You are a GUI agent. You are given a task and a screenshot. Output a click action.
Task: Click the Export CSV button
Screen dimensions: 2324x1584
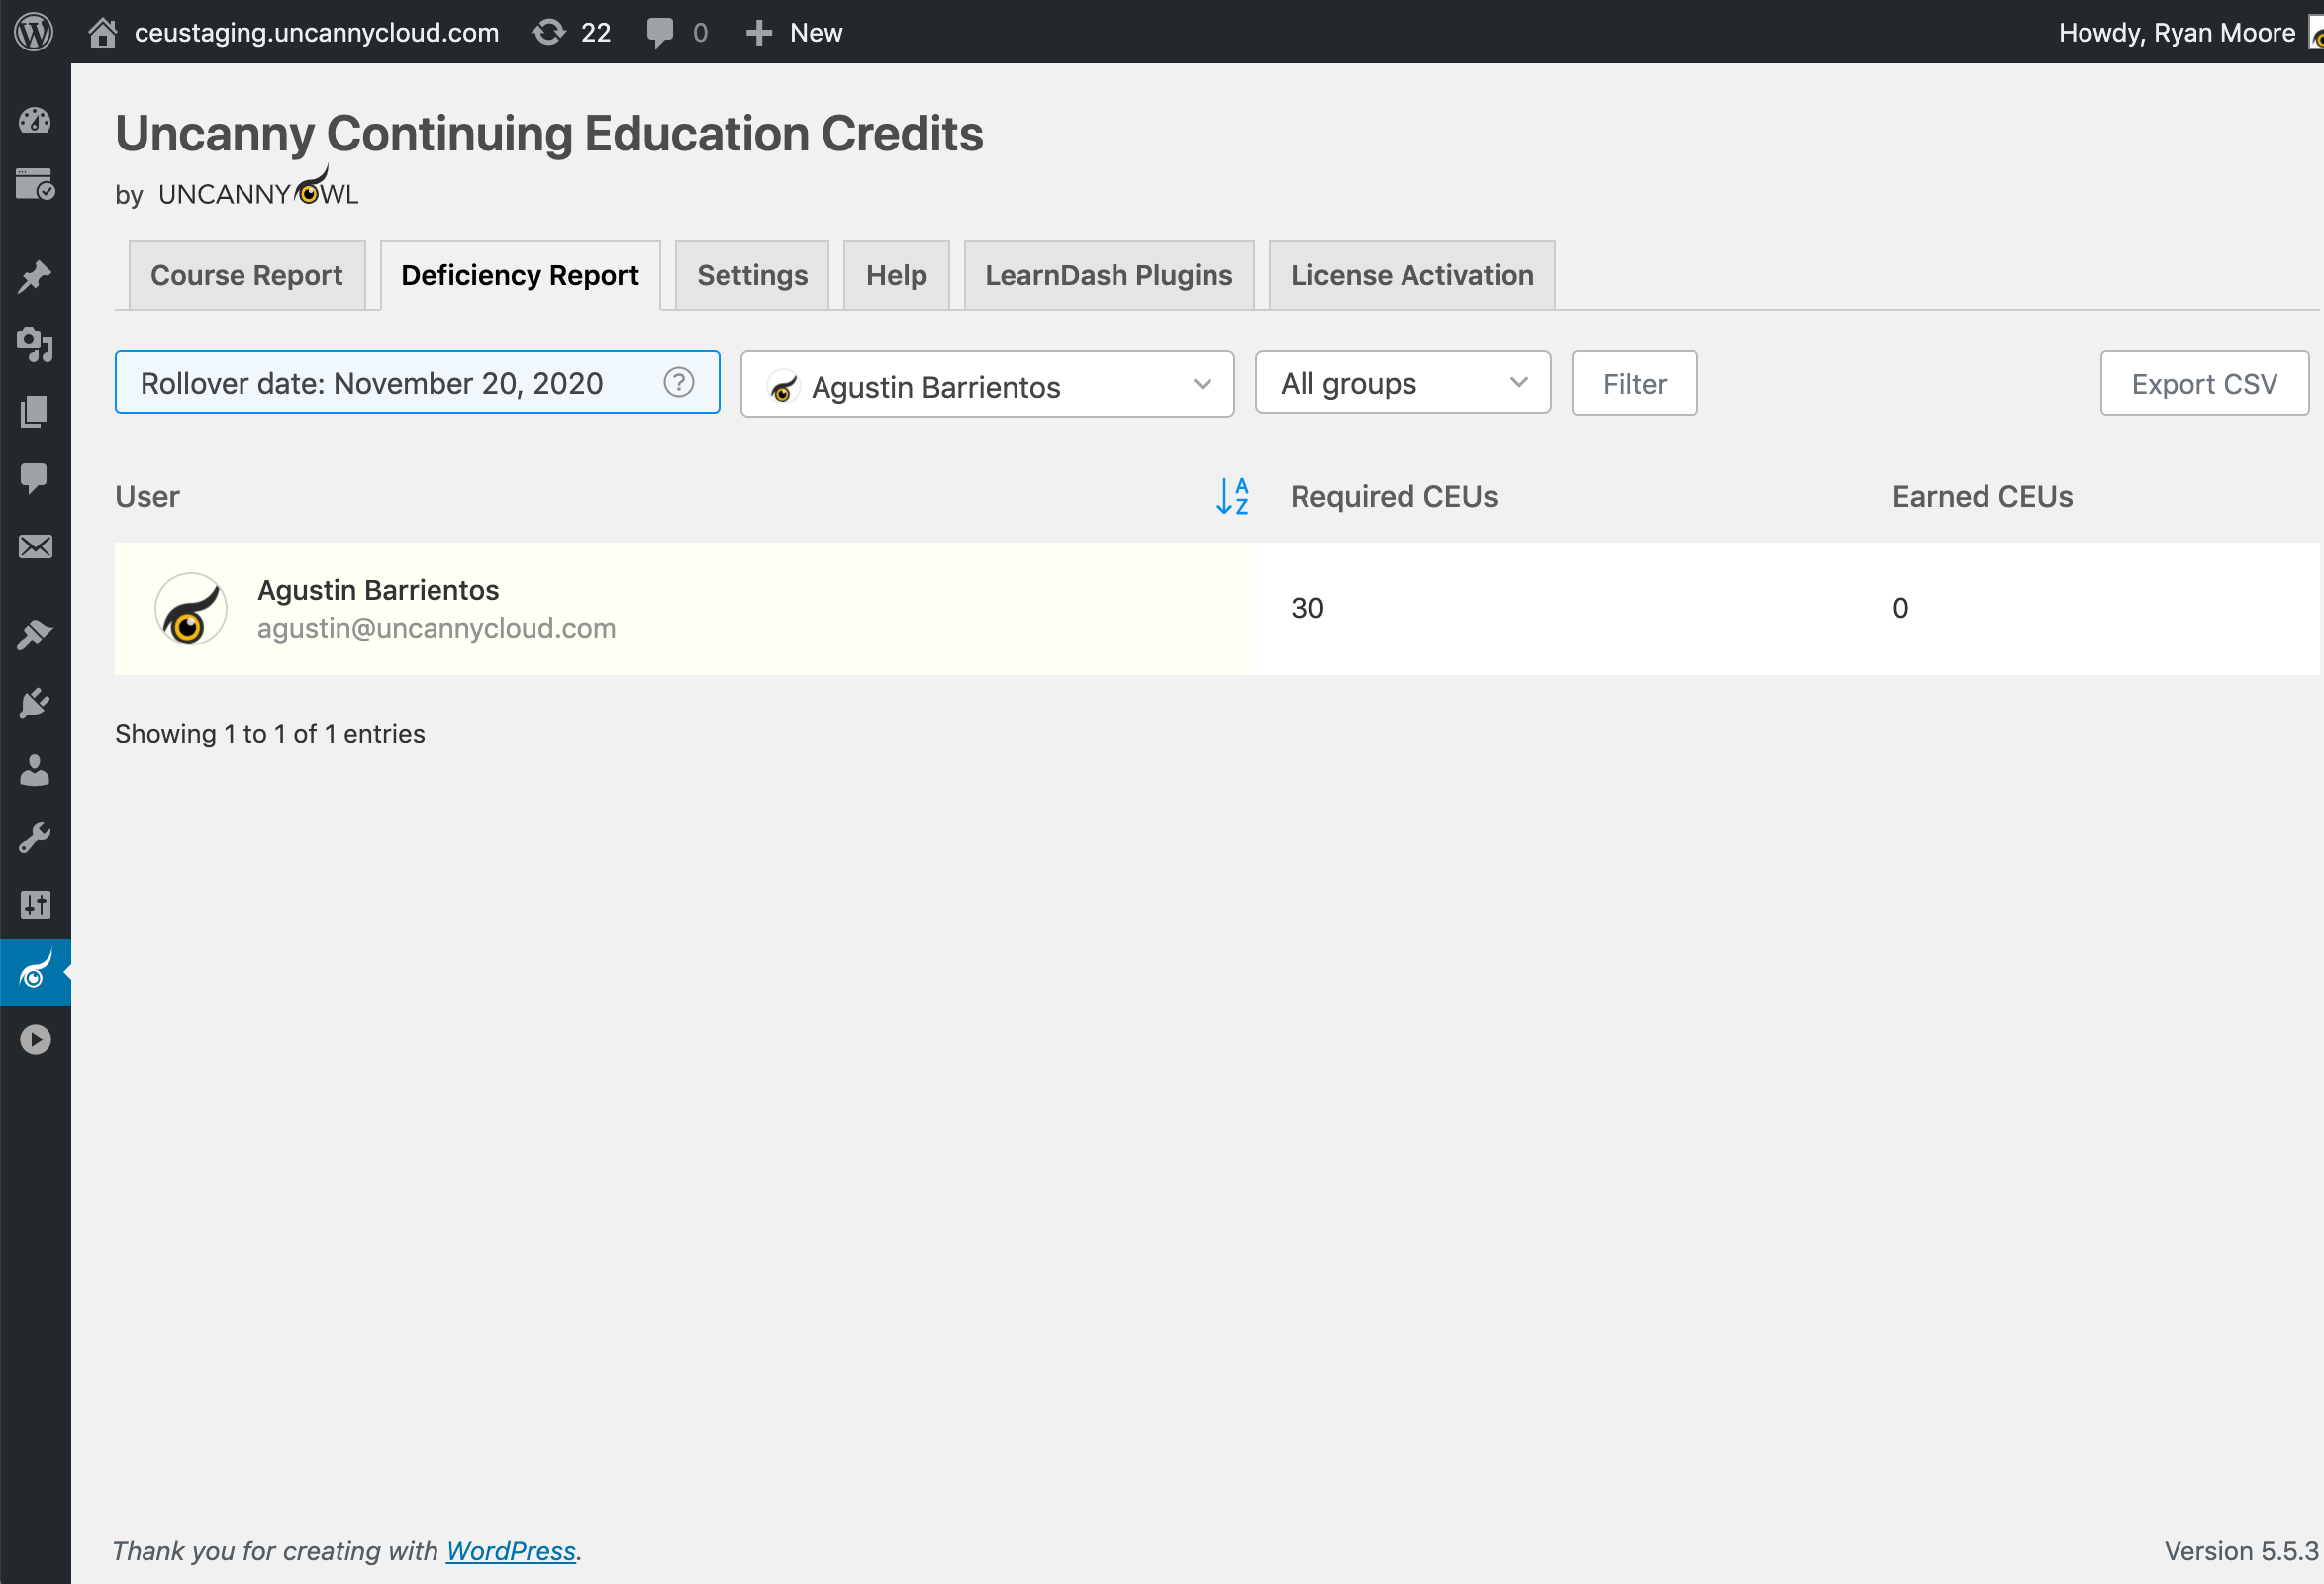click(x=2203, y=384)
